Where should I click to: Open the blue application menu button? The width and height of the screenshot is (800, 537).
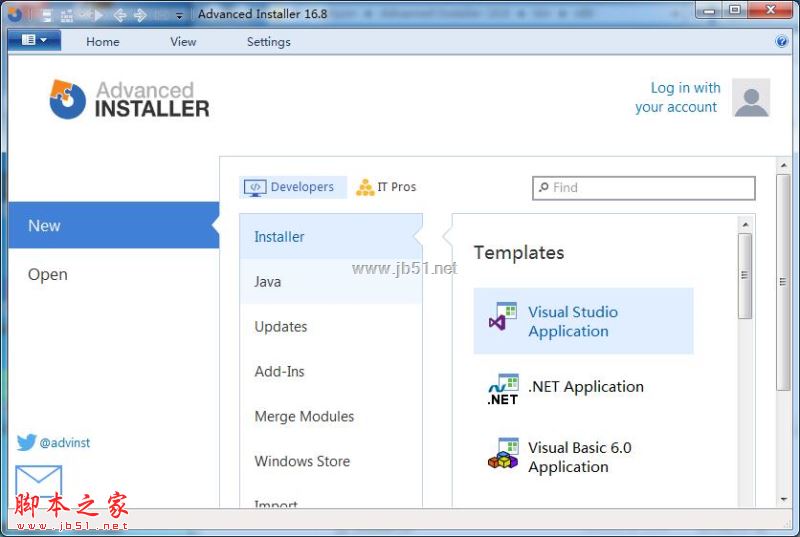click(x=34, y=40)
